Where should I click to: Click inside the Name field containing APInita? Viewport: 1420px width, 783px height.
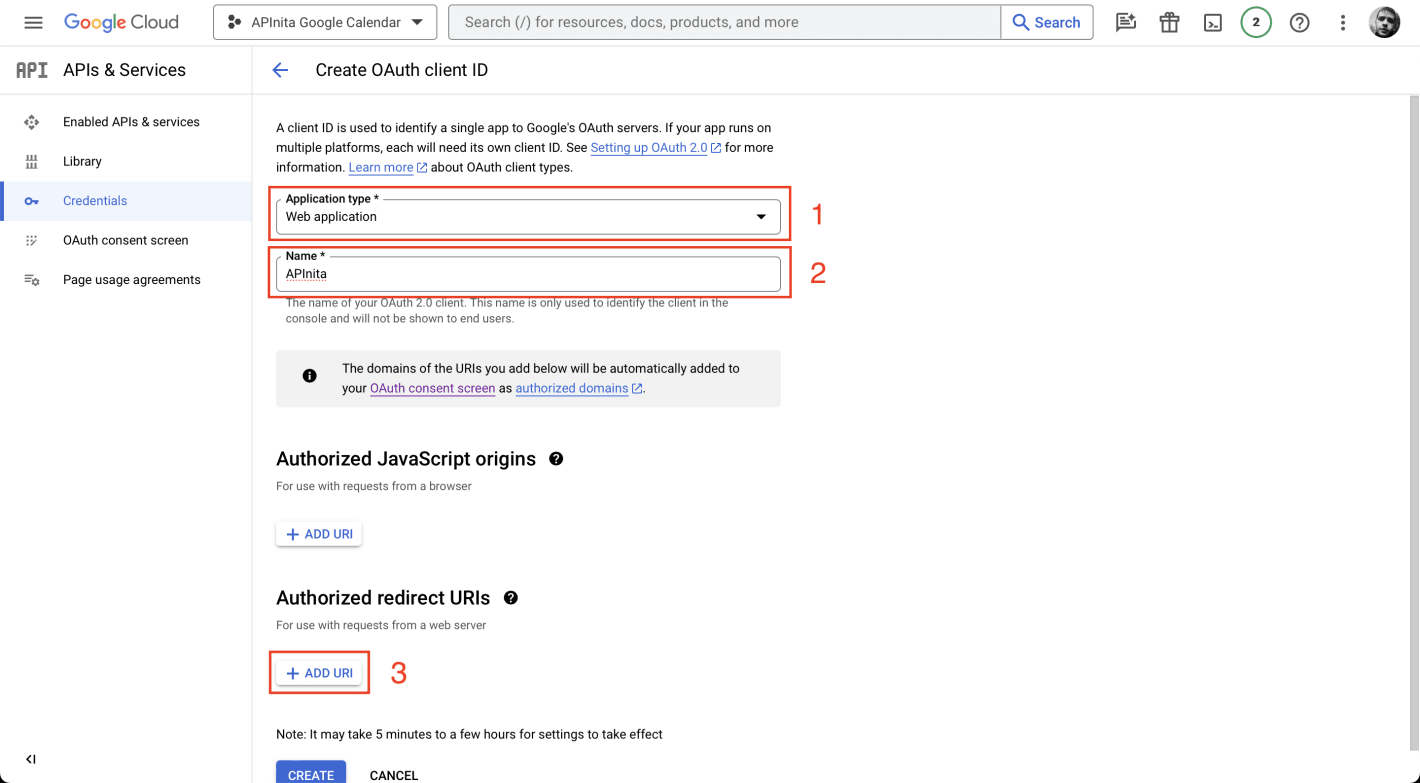click(528, 274)
